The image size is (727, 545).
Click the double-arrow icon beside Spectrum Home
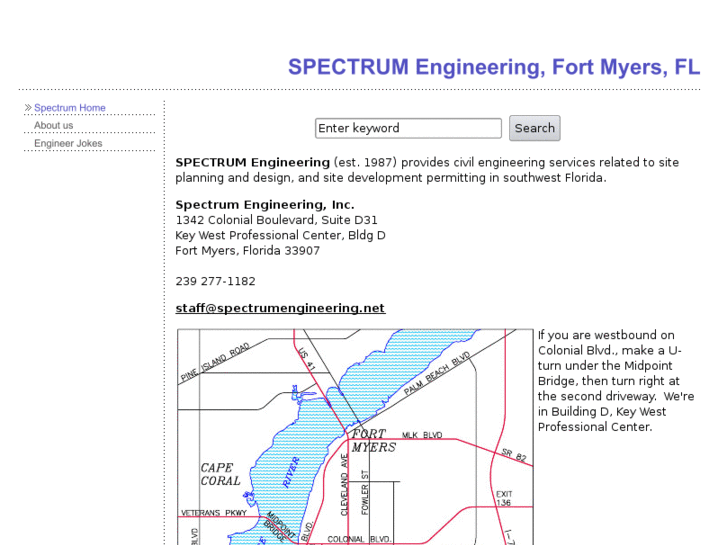(28, 108)
